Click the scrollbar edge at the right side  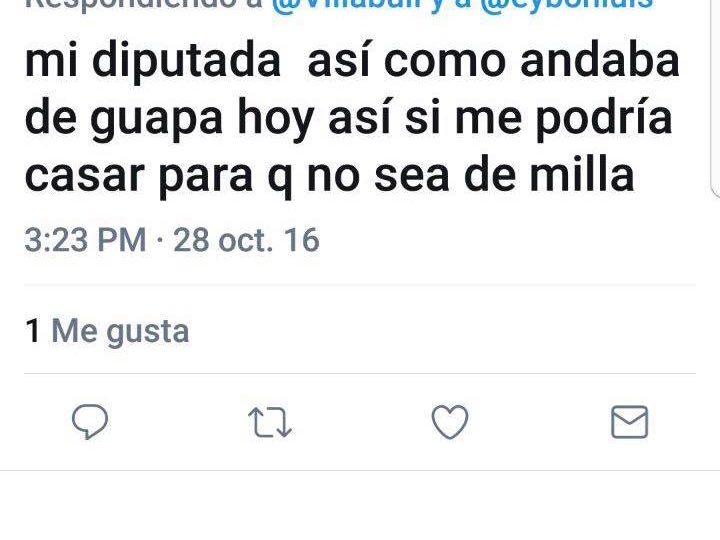click(715, 99)
